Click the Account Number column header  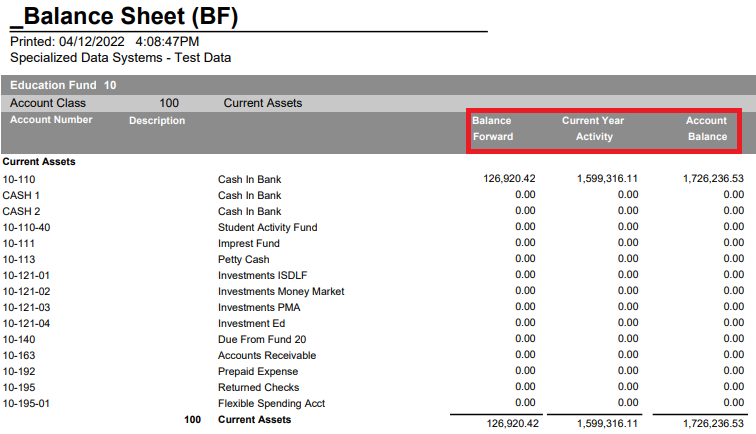pyautogui.click(x=51, y=120)
